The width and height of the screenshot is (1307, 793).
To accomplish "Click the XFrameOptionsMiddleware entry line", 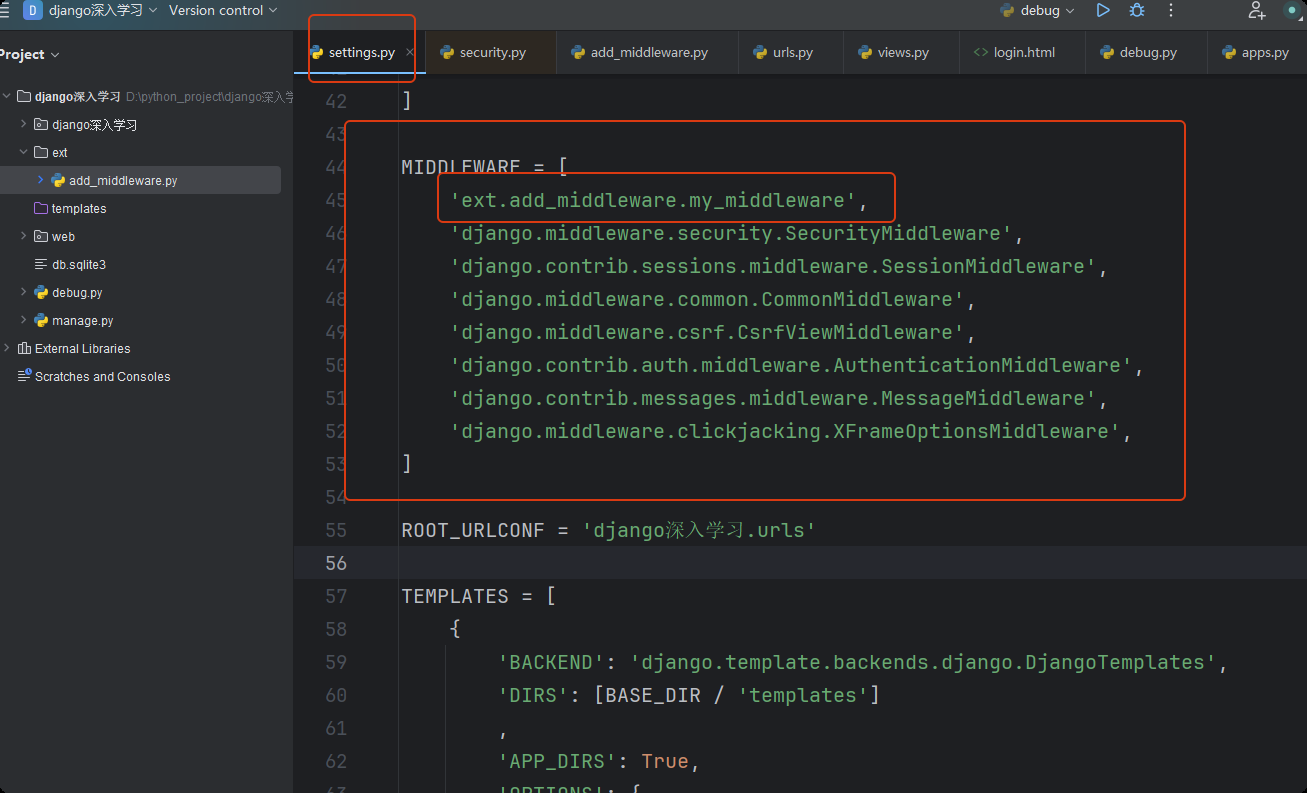I will [x=785, y=431].
